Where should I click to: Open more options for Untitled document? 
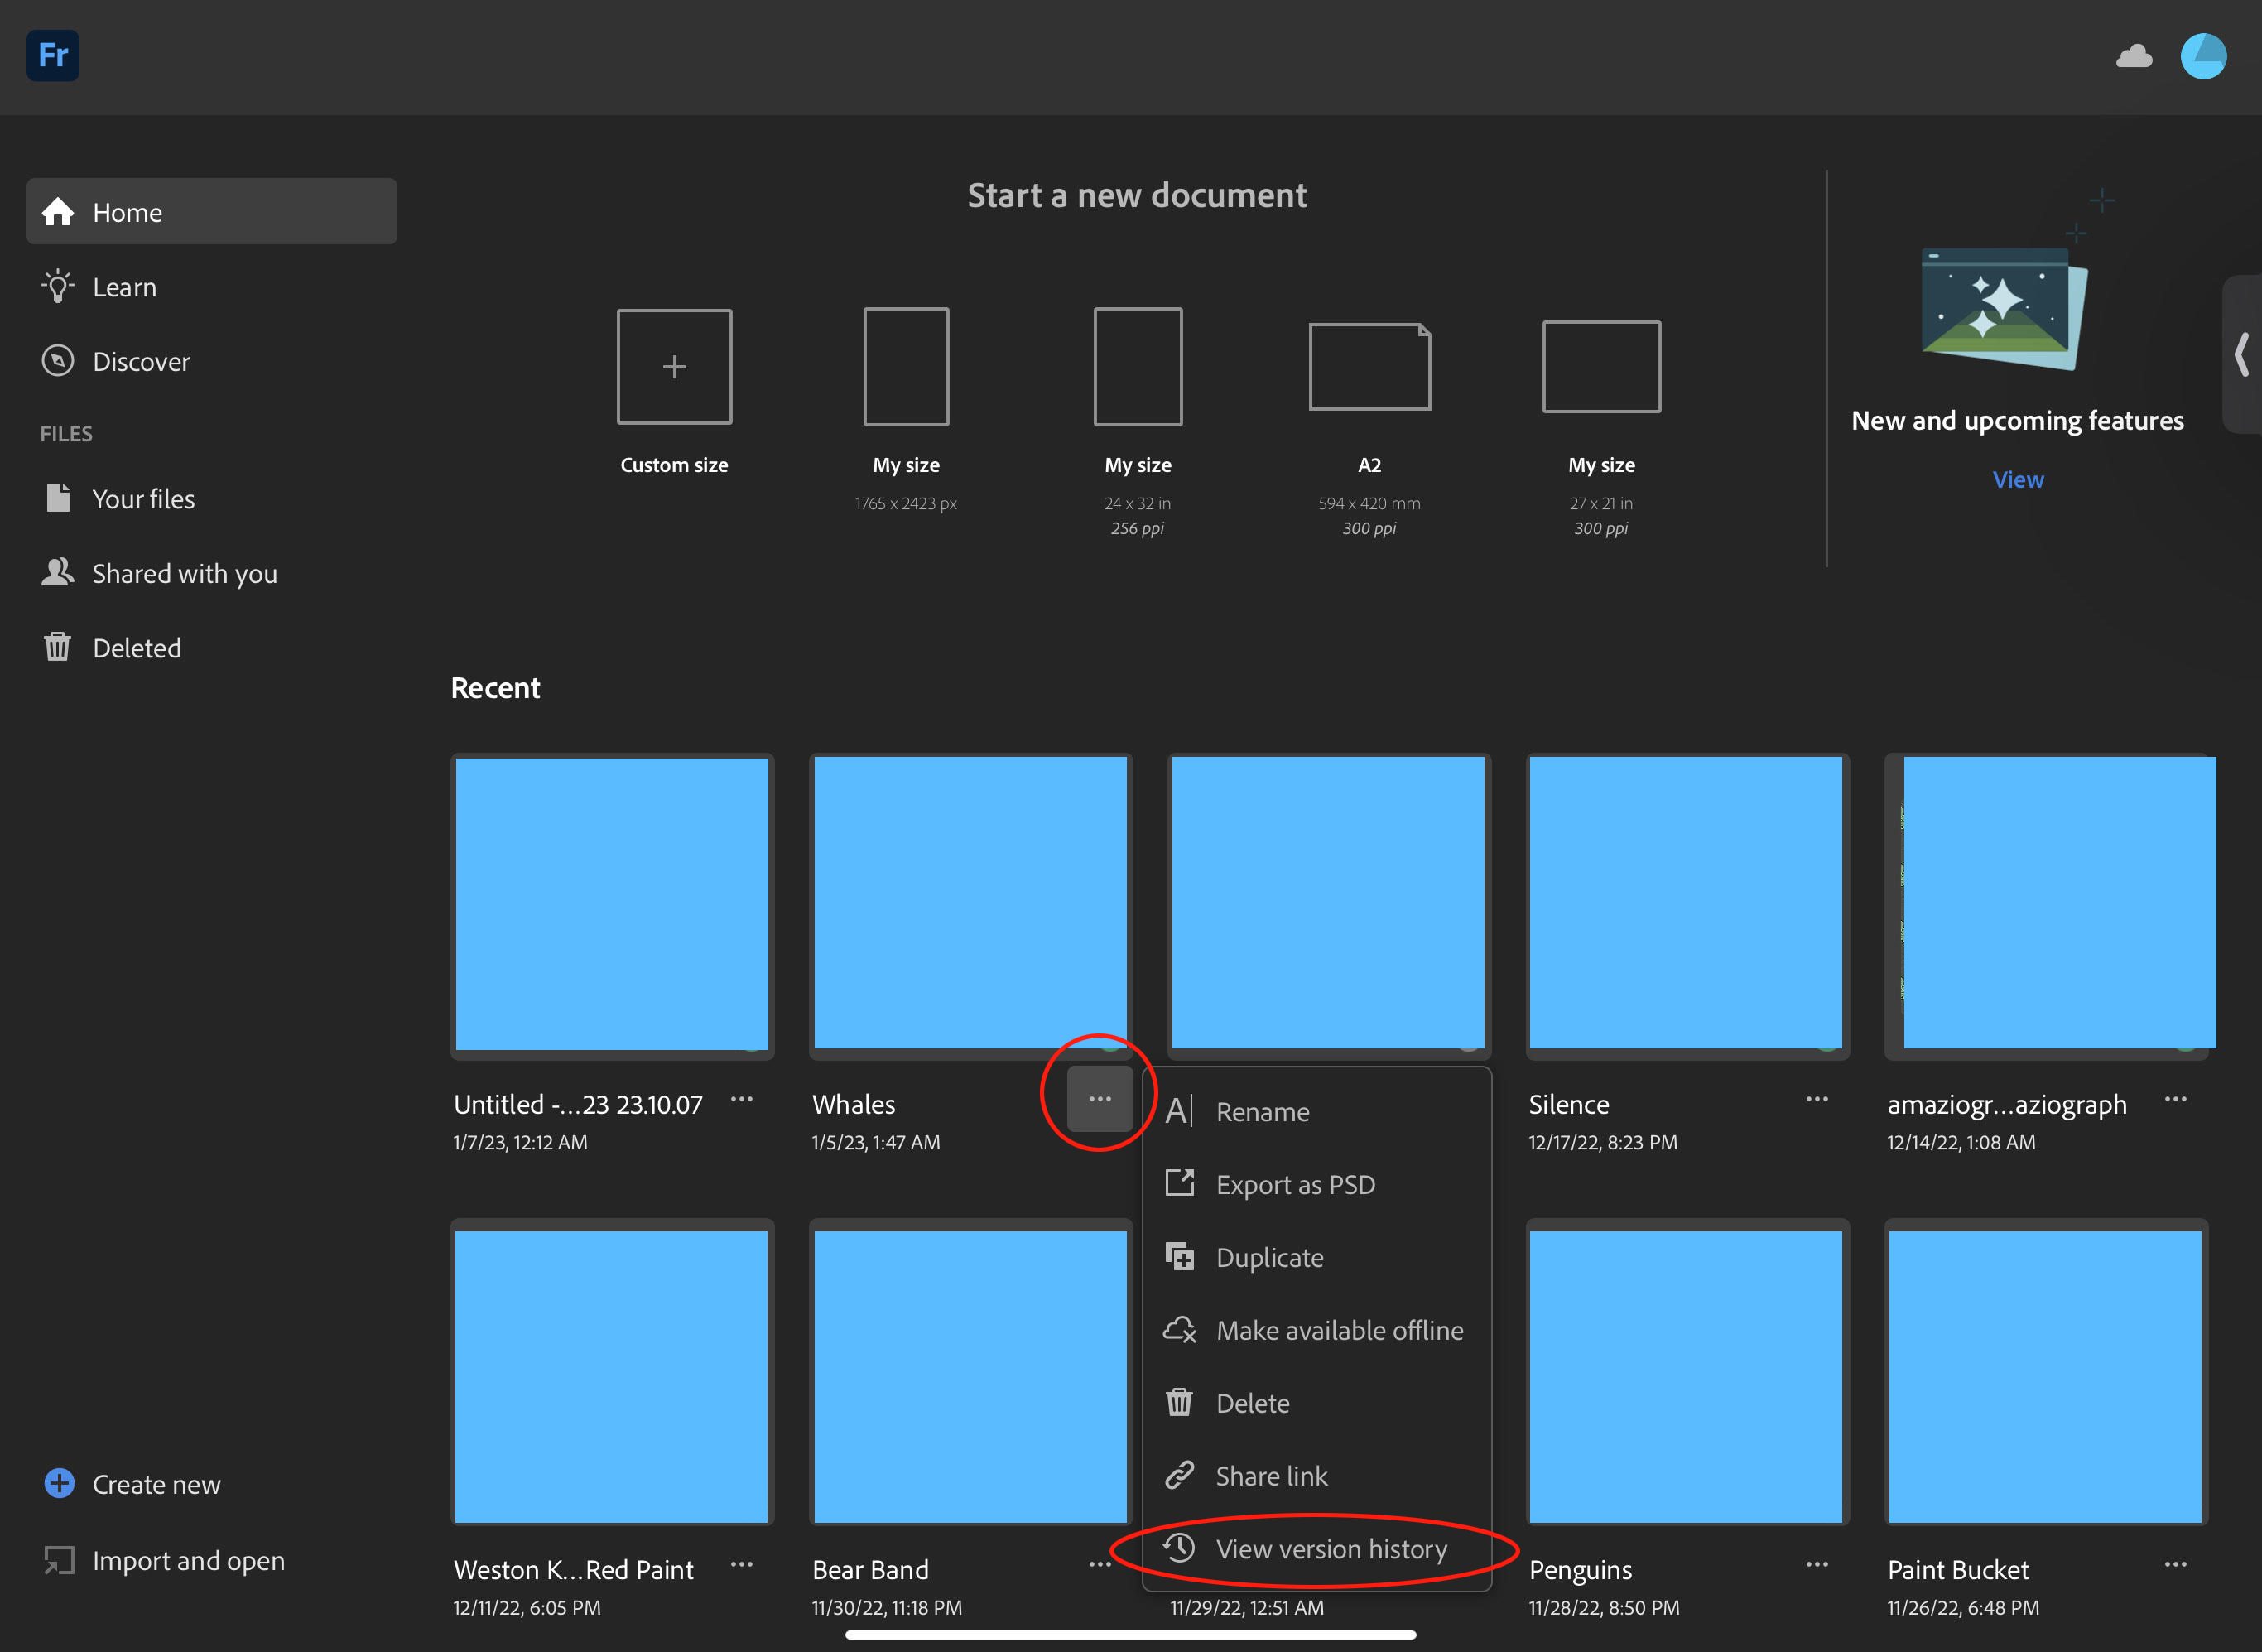[741, 1099]
